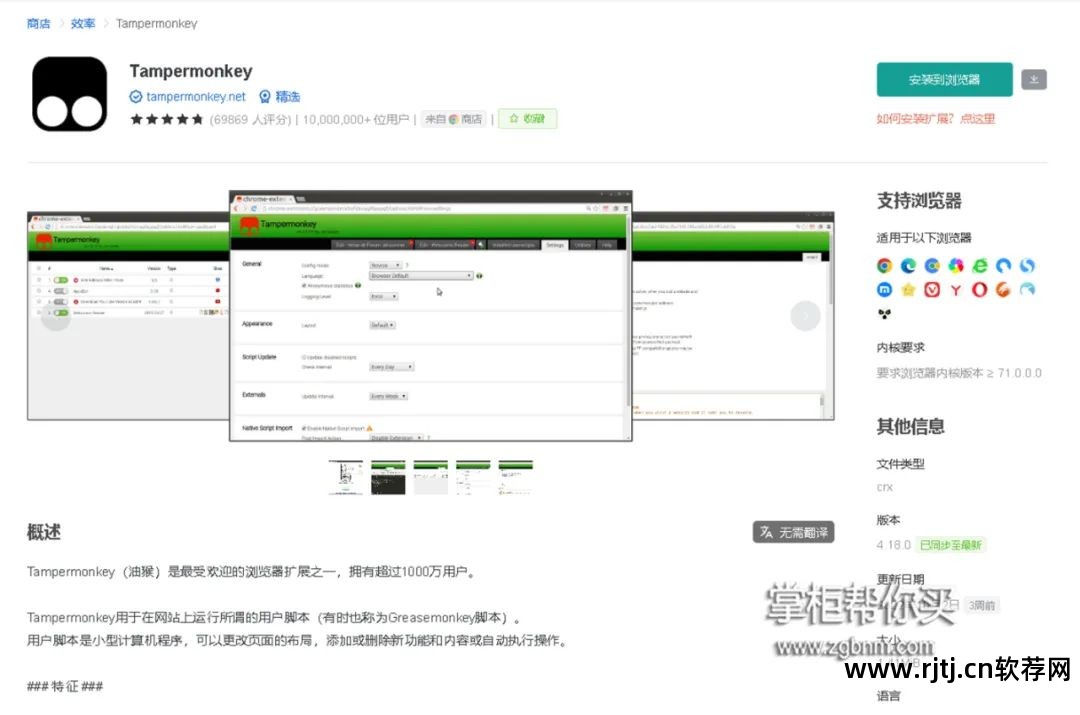Click the verified badge beside tampermonkey.net
The width and height of the screenshot is (1080, 715).
click(136, 97)
